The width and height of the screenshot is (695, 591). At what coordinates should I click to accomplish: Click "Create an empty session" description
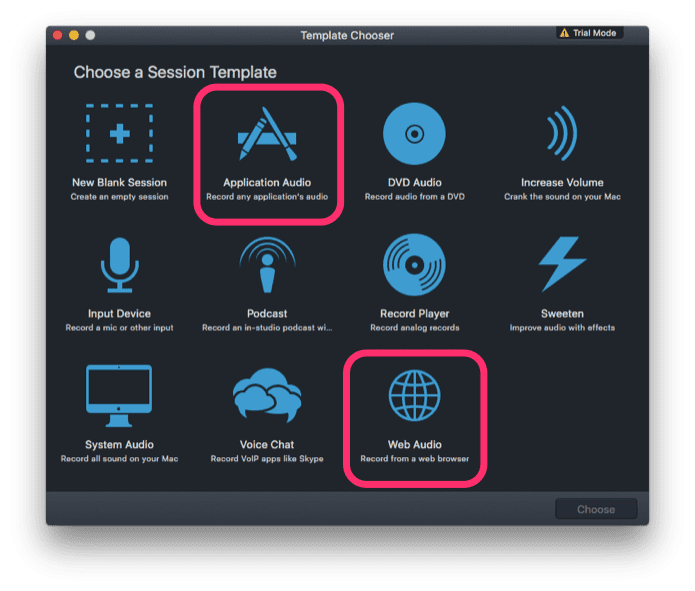[x=119, y=197]
